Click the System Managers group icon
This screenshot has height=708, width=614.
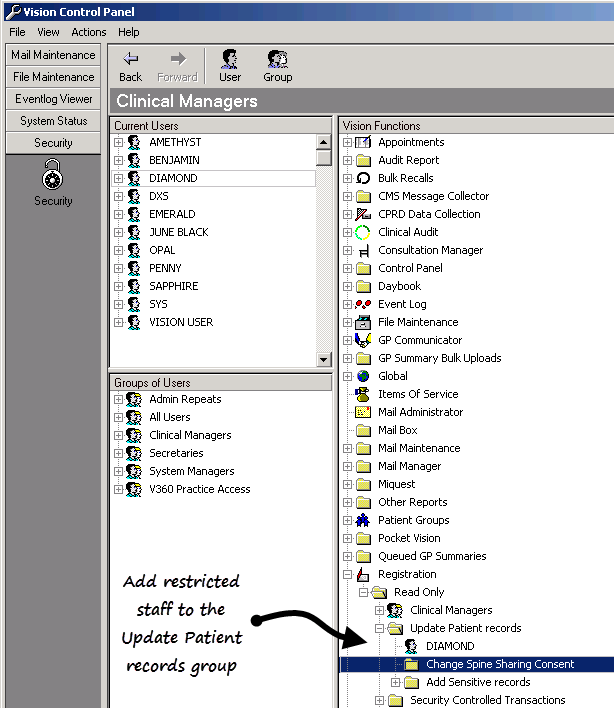point(134,471)
